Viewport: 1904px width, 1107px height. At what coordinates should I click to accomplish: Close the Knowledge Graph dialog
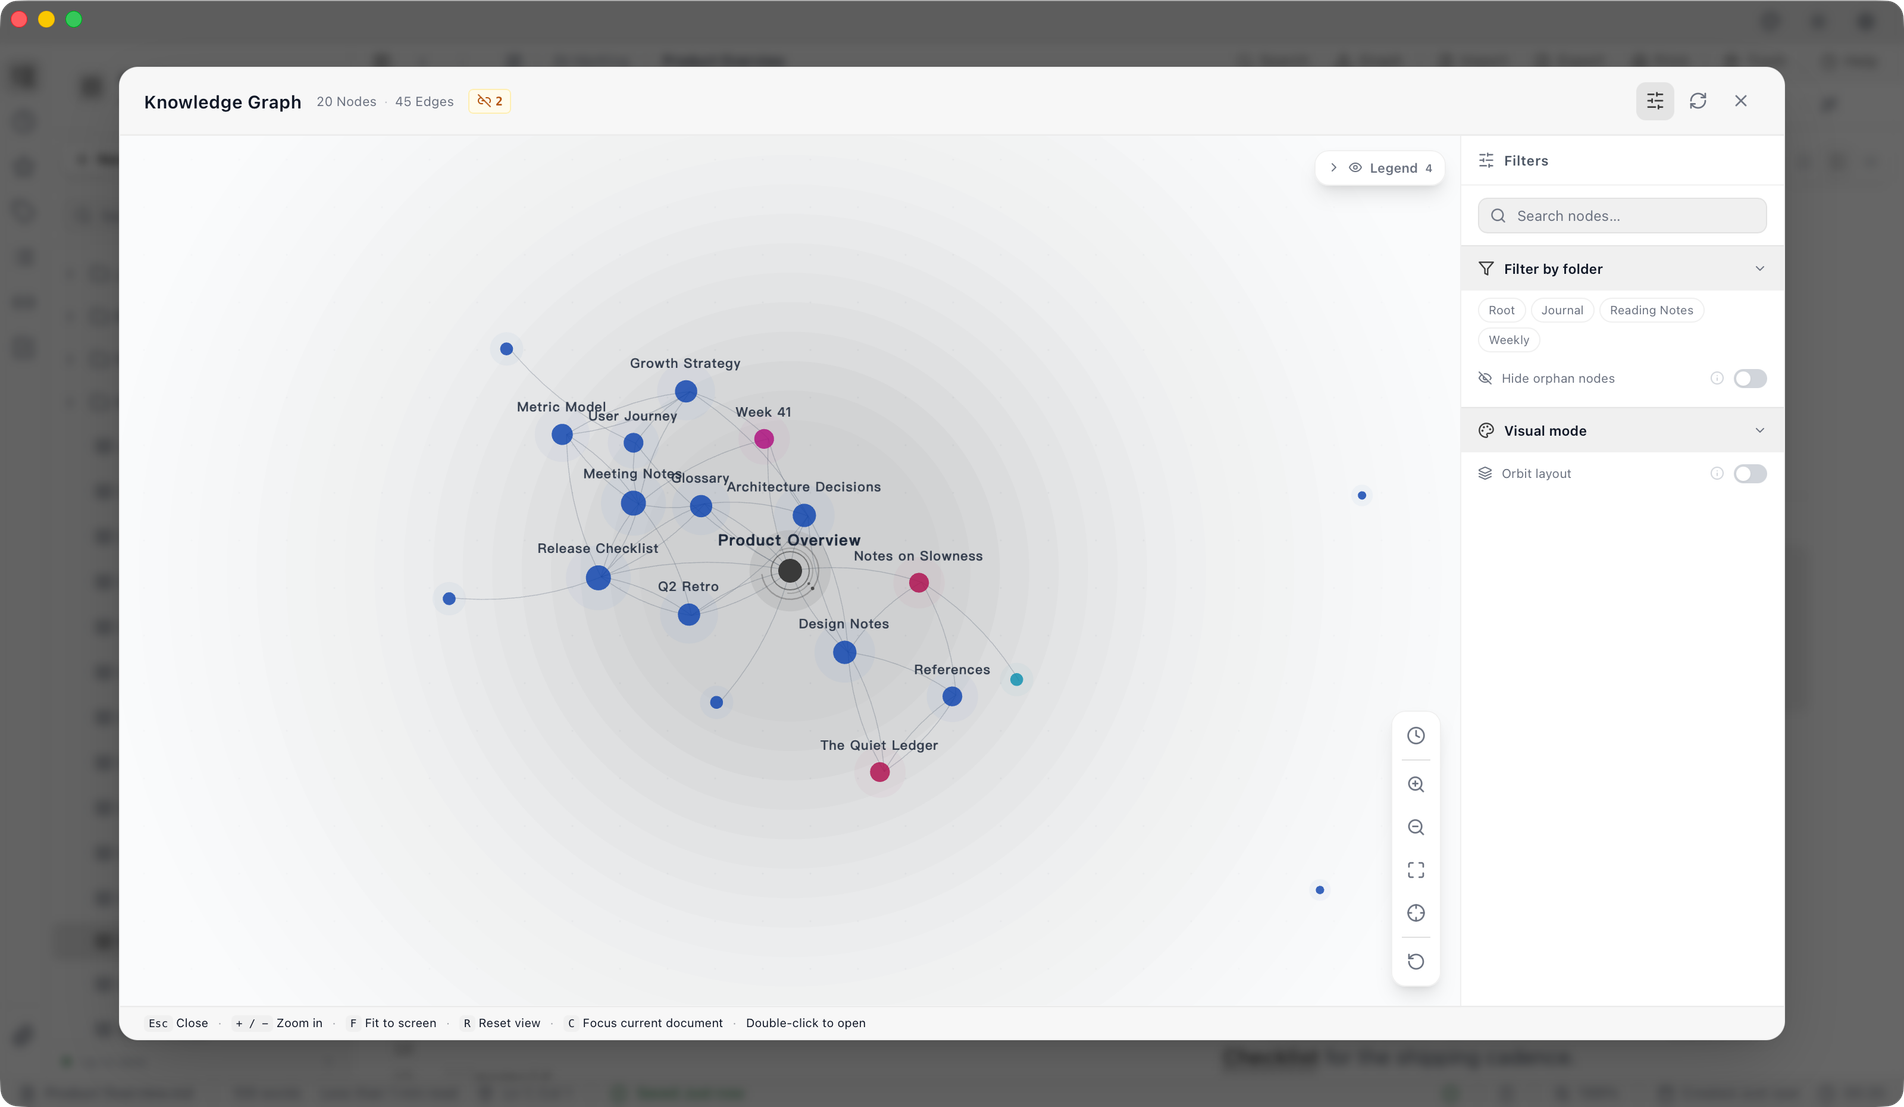click(1741, 101)
